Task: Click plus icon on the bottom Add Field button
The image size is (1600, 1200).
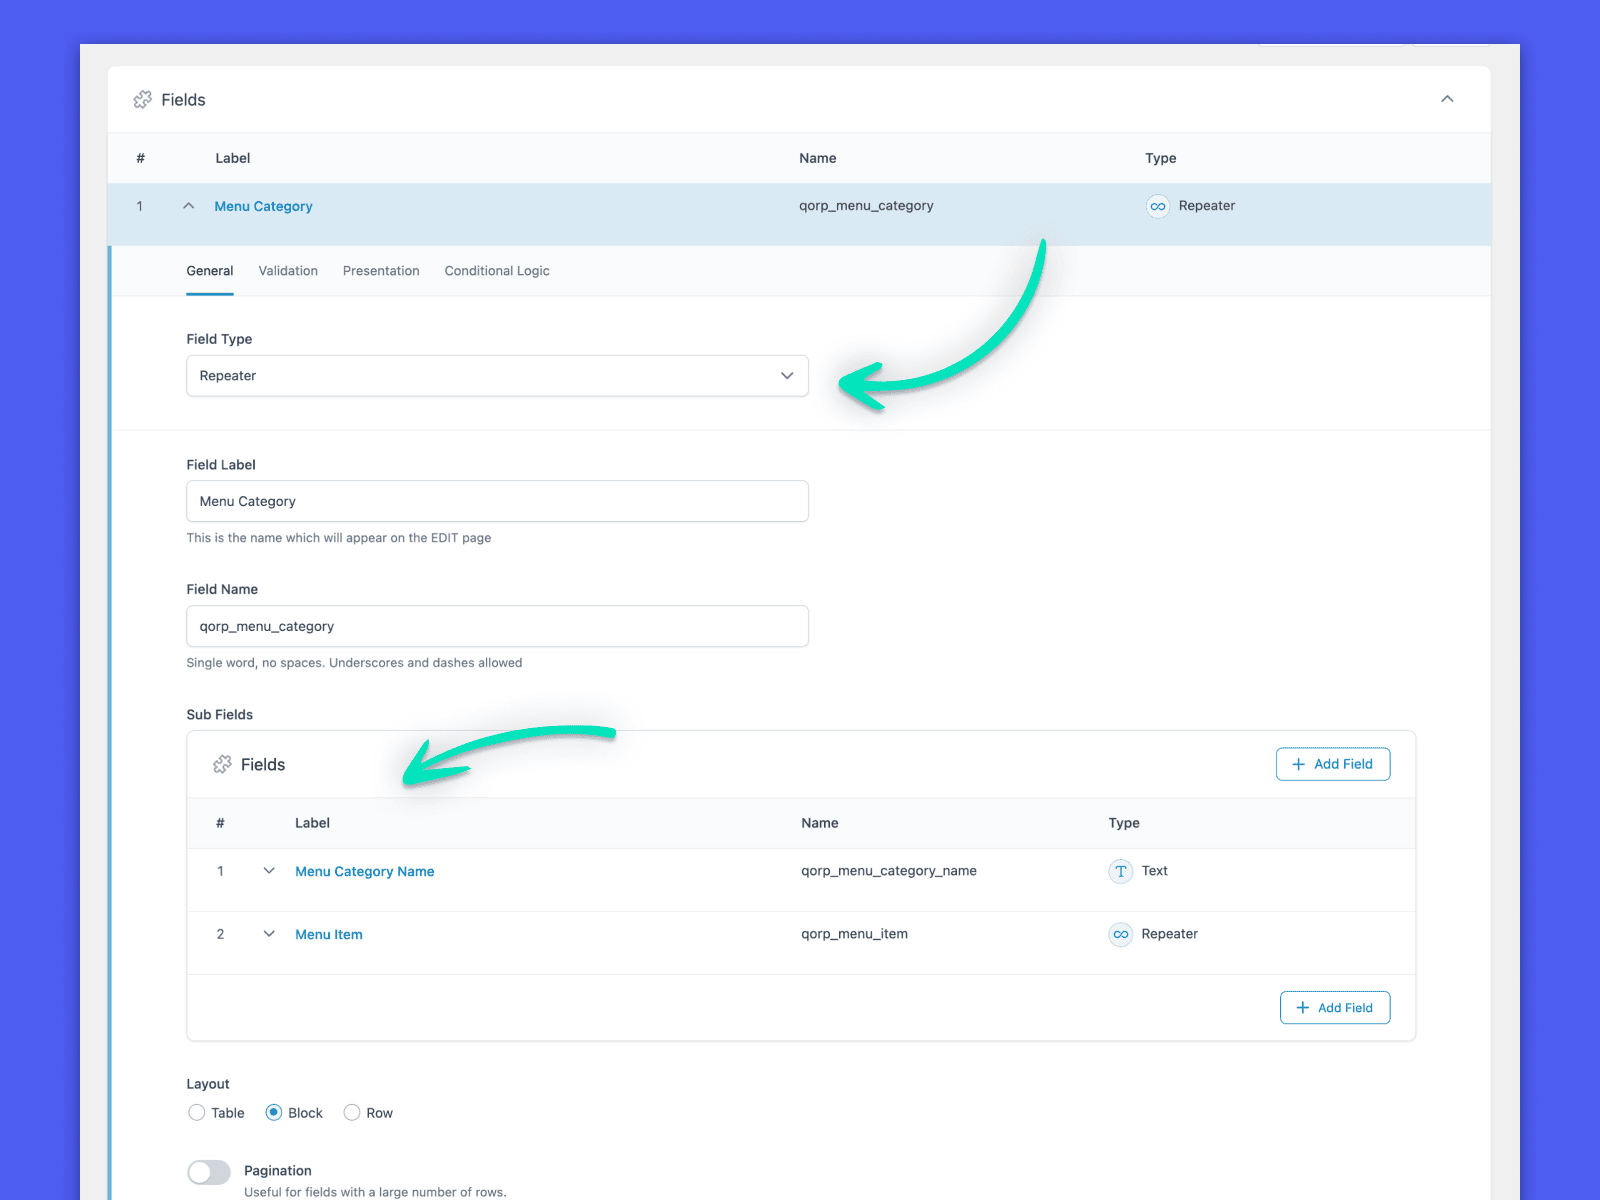Action: coord(1302,1008)
